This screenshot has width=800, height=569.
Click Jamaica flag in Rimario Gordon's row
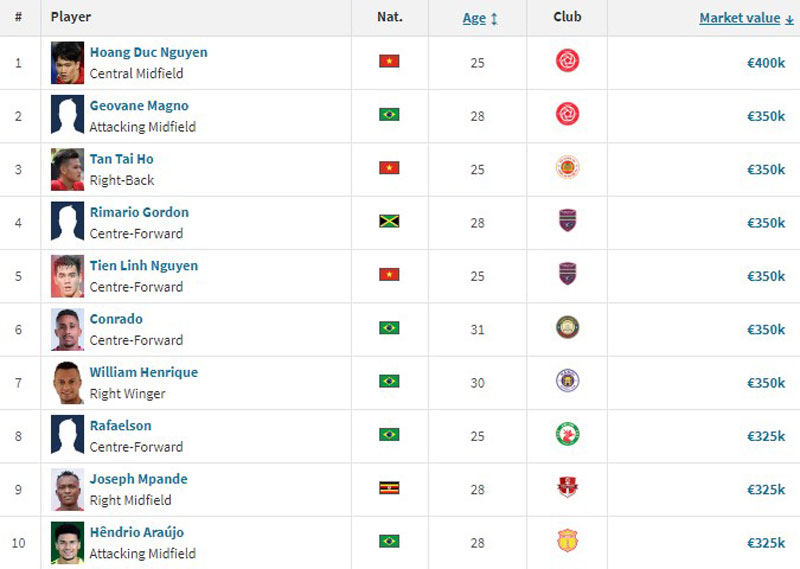coord(389,221)
